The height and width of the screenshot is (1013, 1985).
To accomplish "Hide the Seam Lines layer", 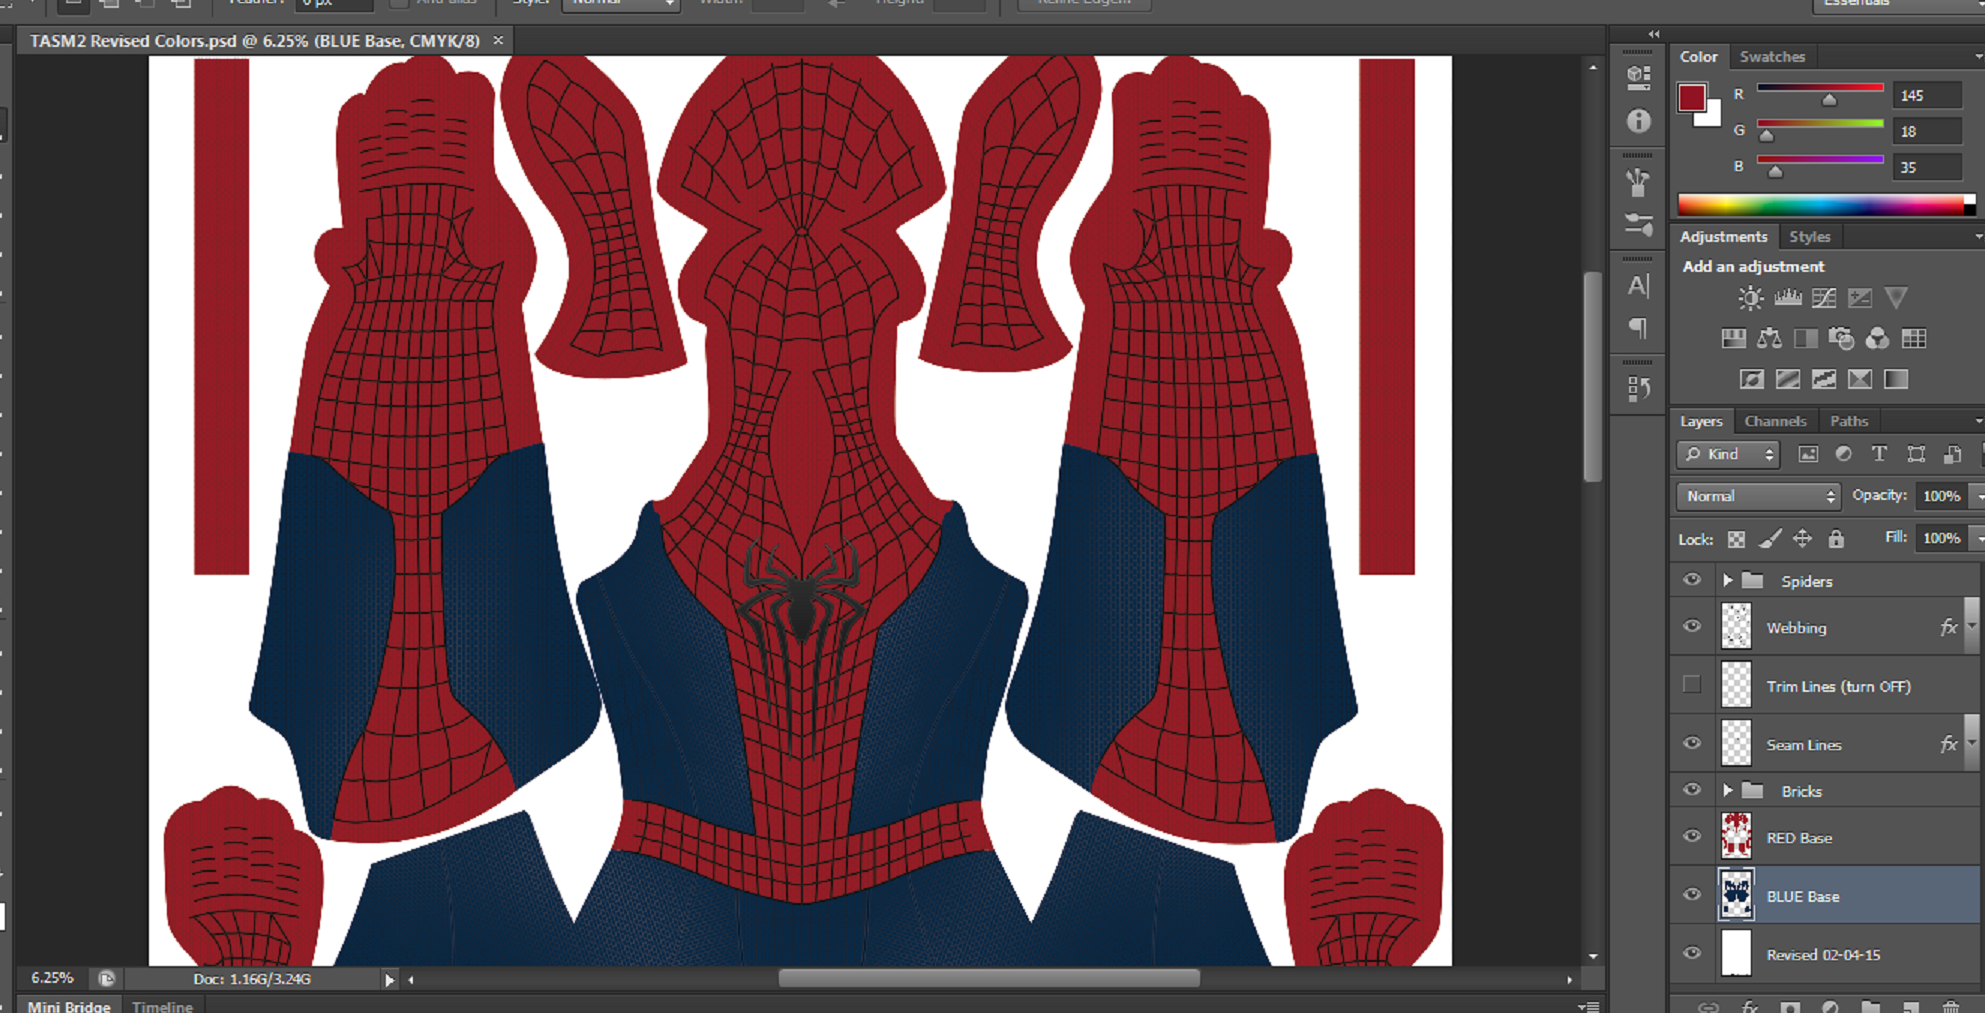I will click(x=1692, y=743).
